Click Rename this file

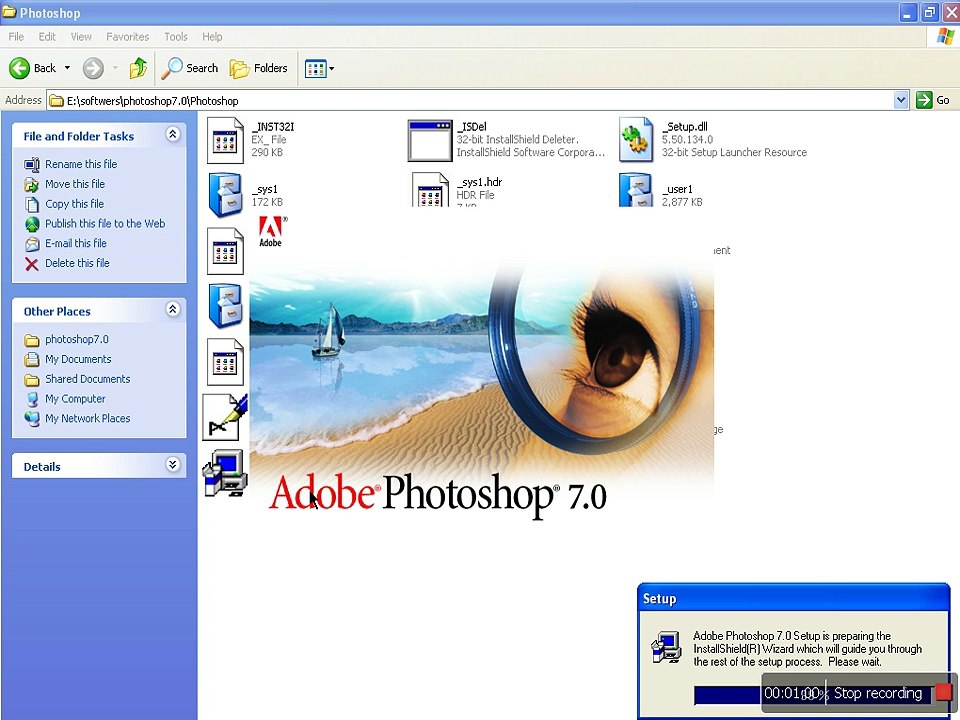[x=81, y=164]
